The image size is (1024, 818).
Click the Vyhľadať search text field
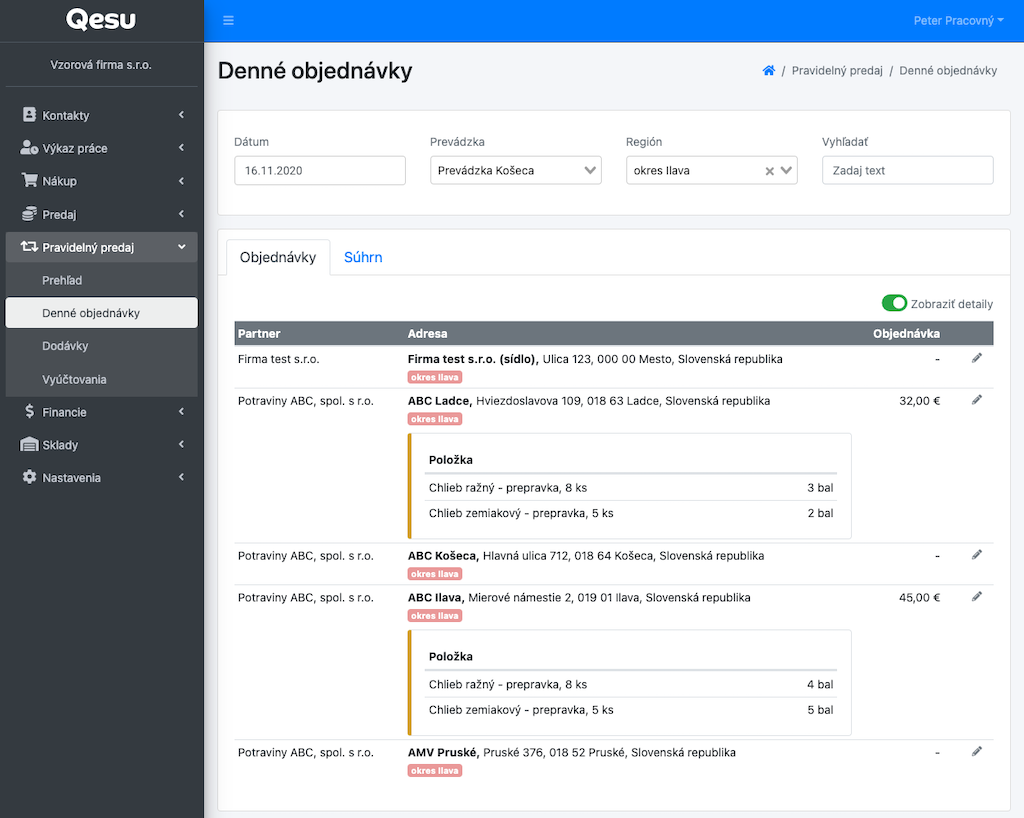[907, 171]
